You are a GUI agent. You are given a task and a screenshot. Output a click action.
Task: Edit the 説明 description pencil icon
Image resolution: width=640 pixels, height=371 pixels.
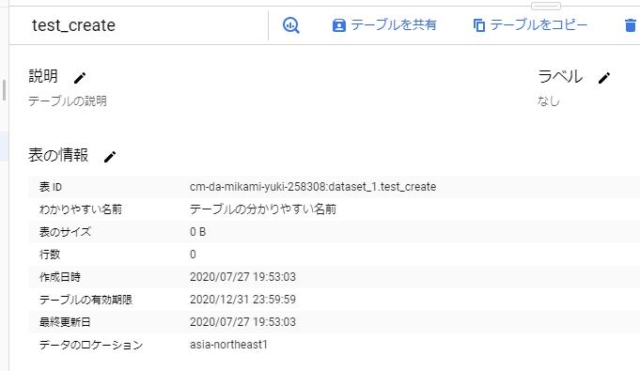[x=80, y=78]
